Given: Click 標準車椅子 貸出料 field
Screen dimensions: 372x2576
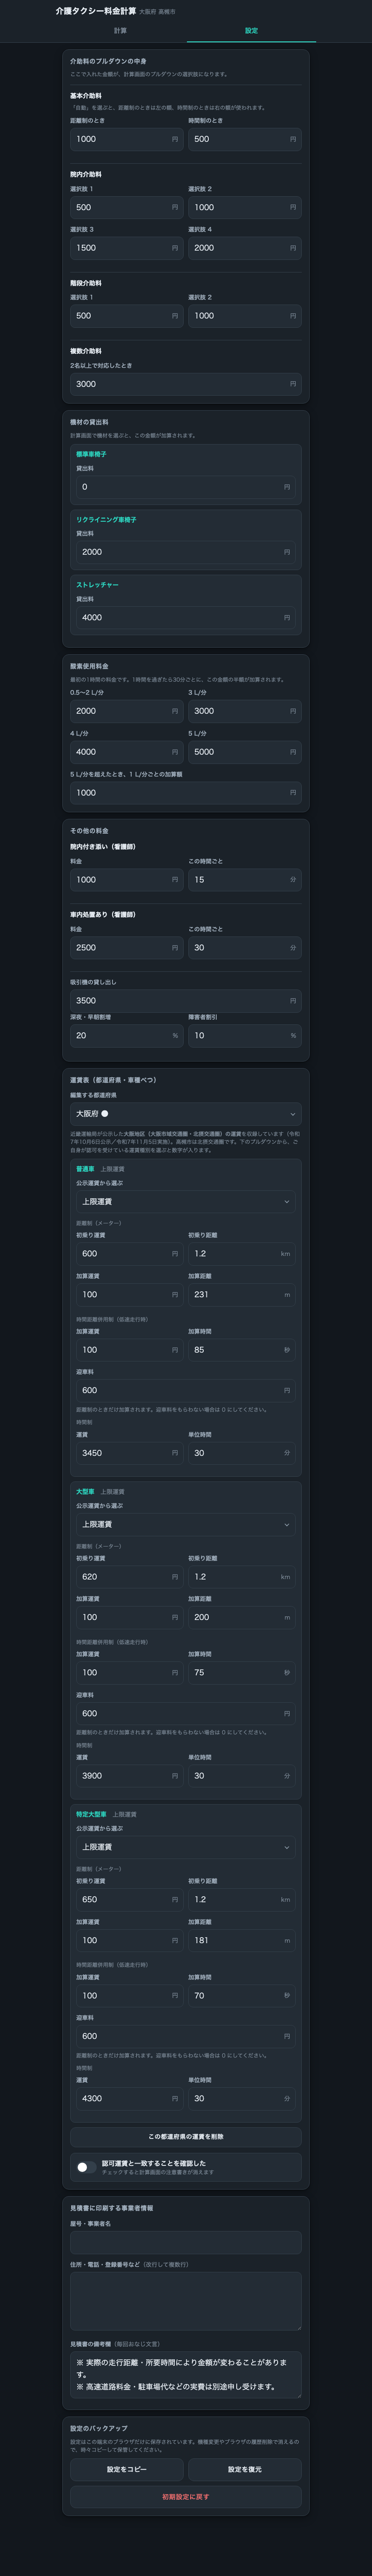Looking at the screenshot, I should coord(186,487).
